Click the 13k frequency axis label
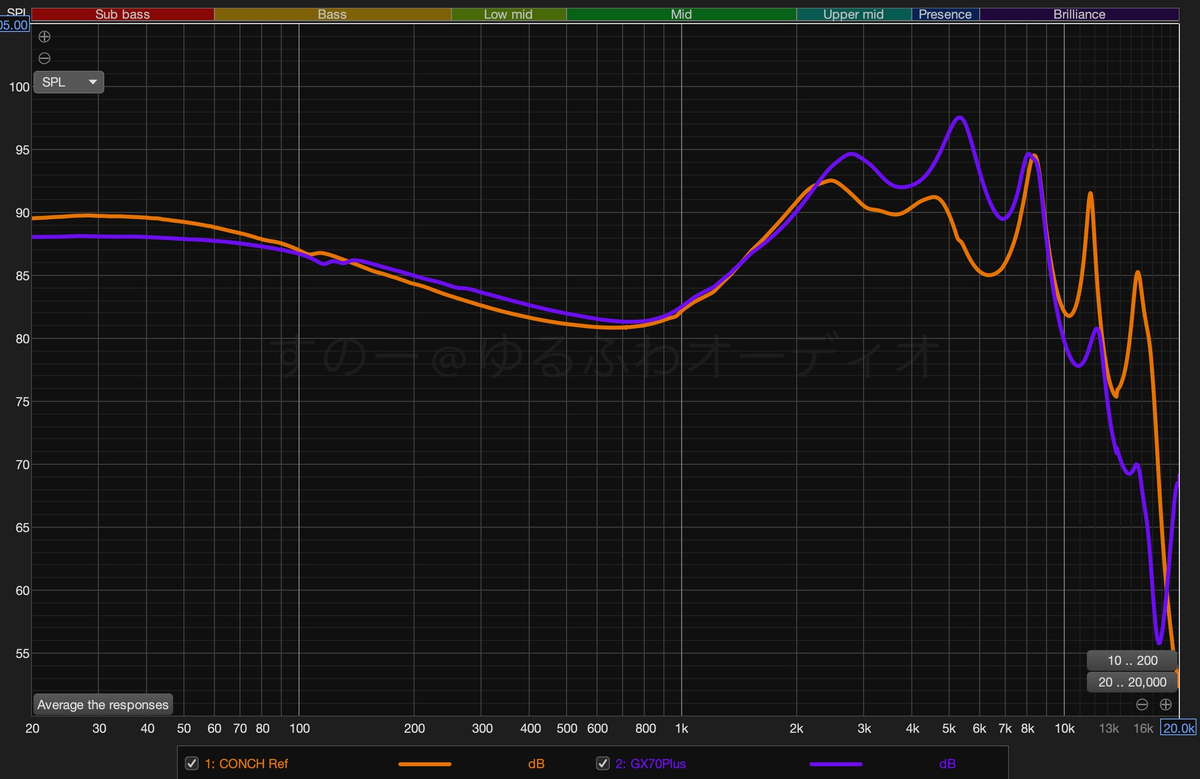The image size is (1200, 779). click(x=1109, y=728)
